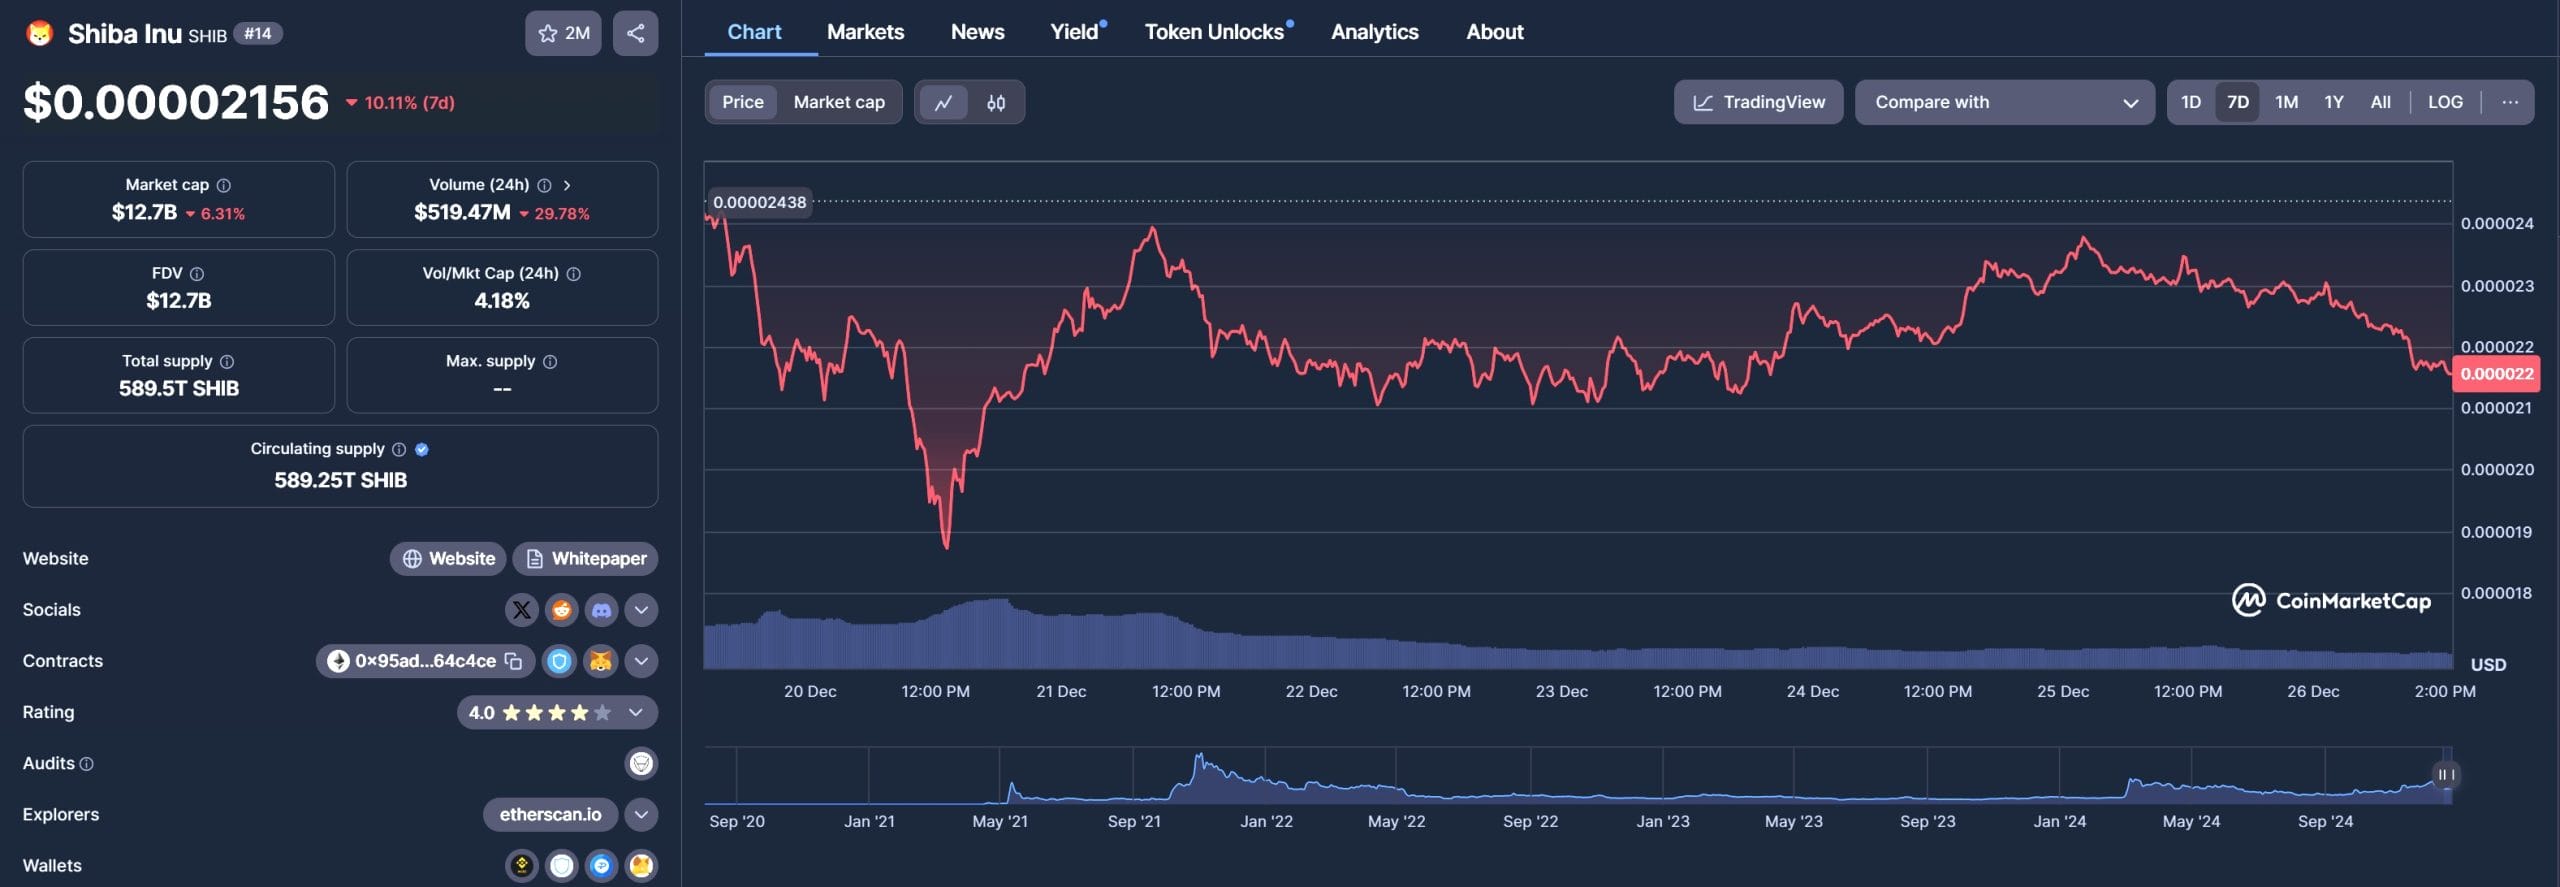Image resolution: width=2560 pixels, height=887 pixels.
Task: Visit the Website link
Action: coord(448,558)
